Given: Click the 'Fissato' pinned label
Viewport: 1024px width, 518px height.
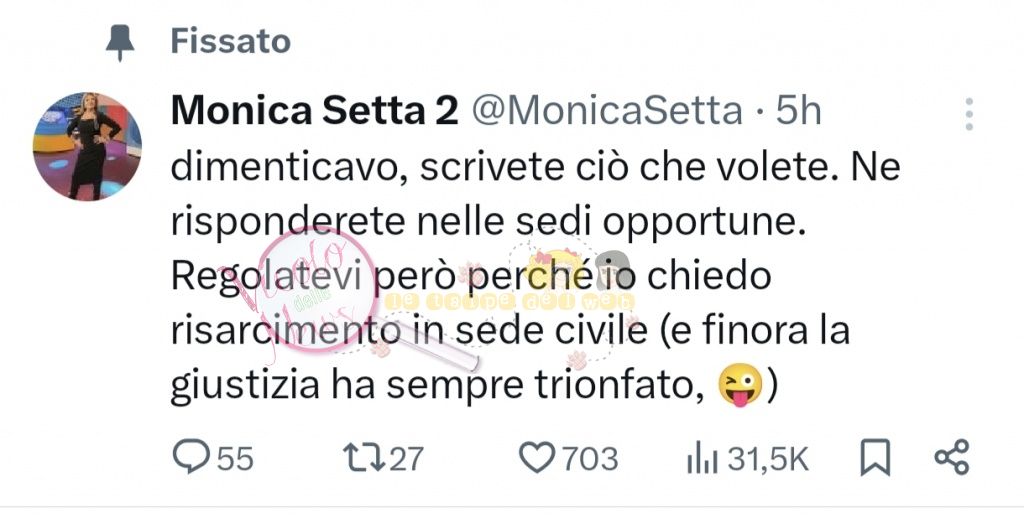Looking at the screenshot, I should point(230,41).
